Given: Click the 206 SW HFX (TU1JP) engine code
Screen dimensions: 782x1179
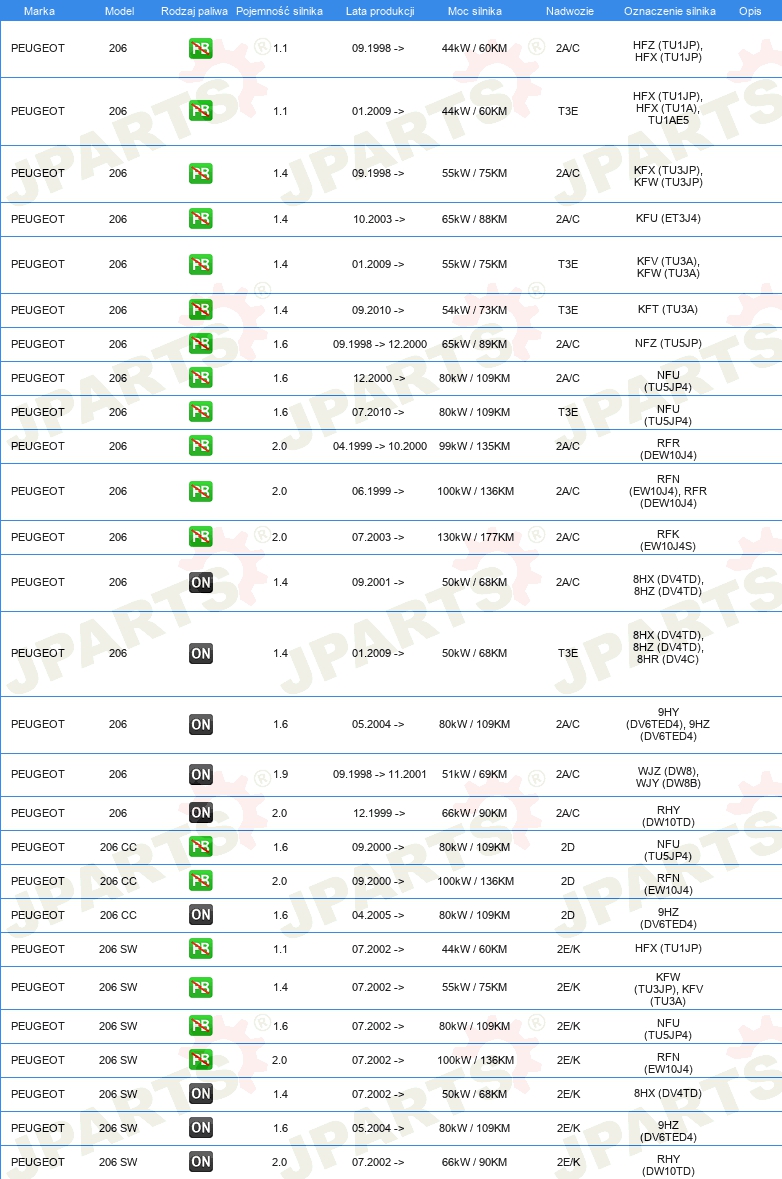Looking at the screenshot, I should tap(668, 948).
